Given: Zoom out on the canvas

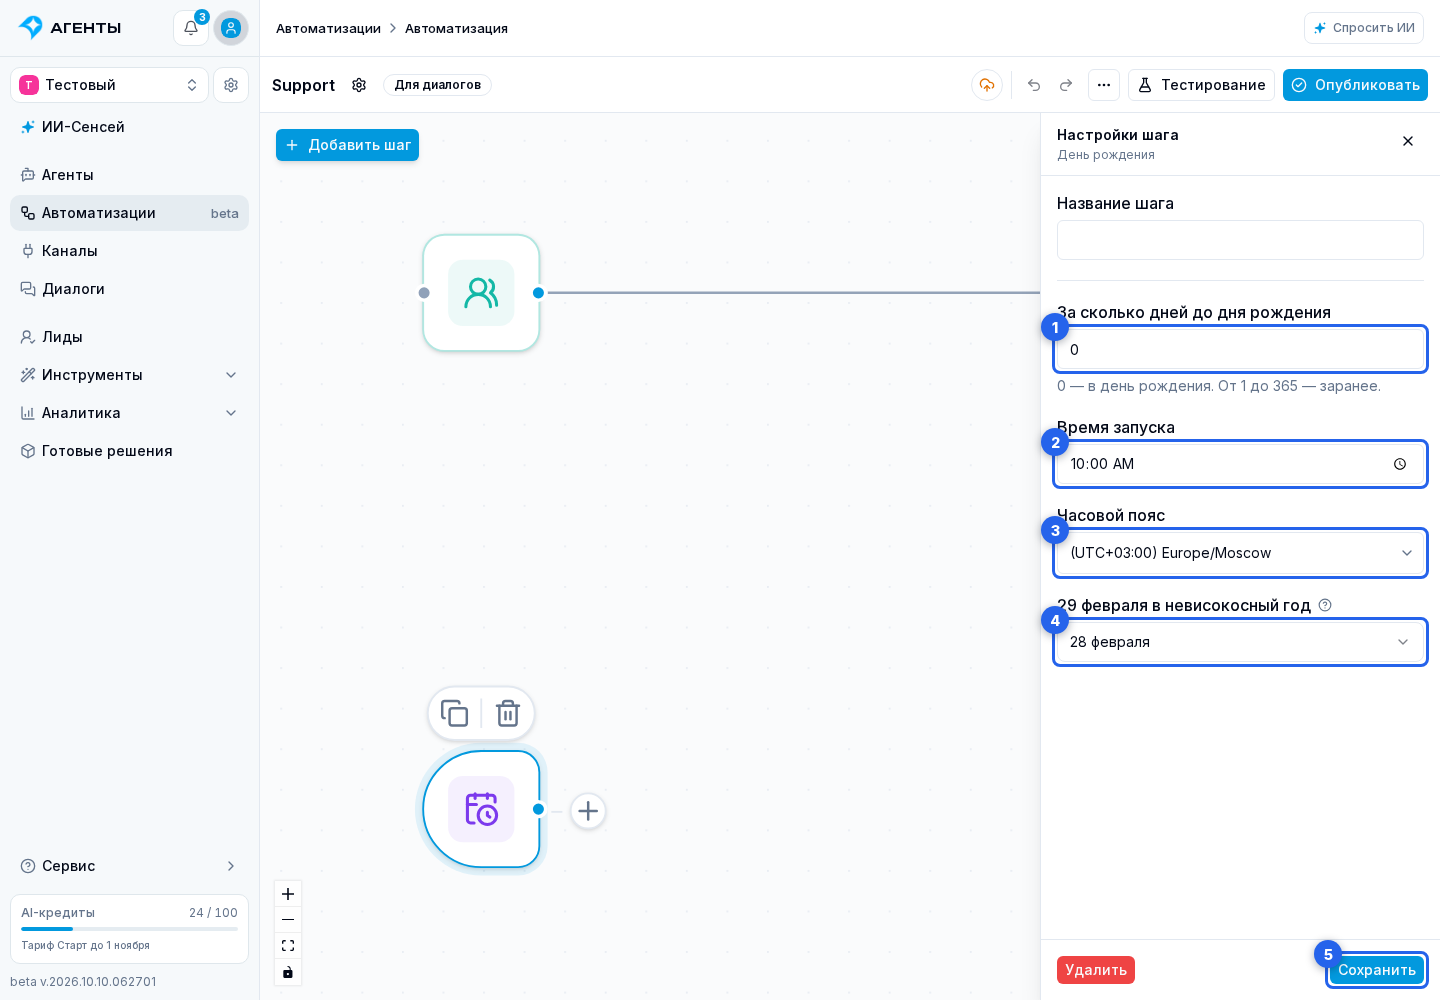Looking at the screenshot, I should pyautogui.click(x=288, y=920).
